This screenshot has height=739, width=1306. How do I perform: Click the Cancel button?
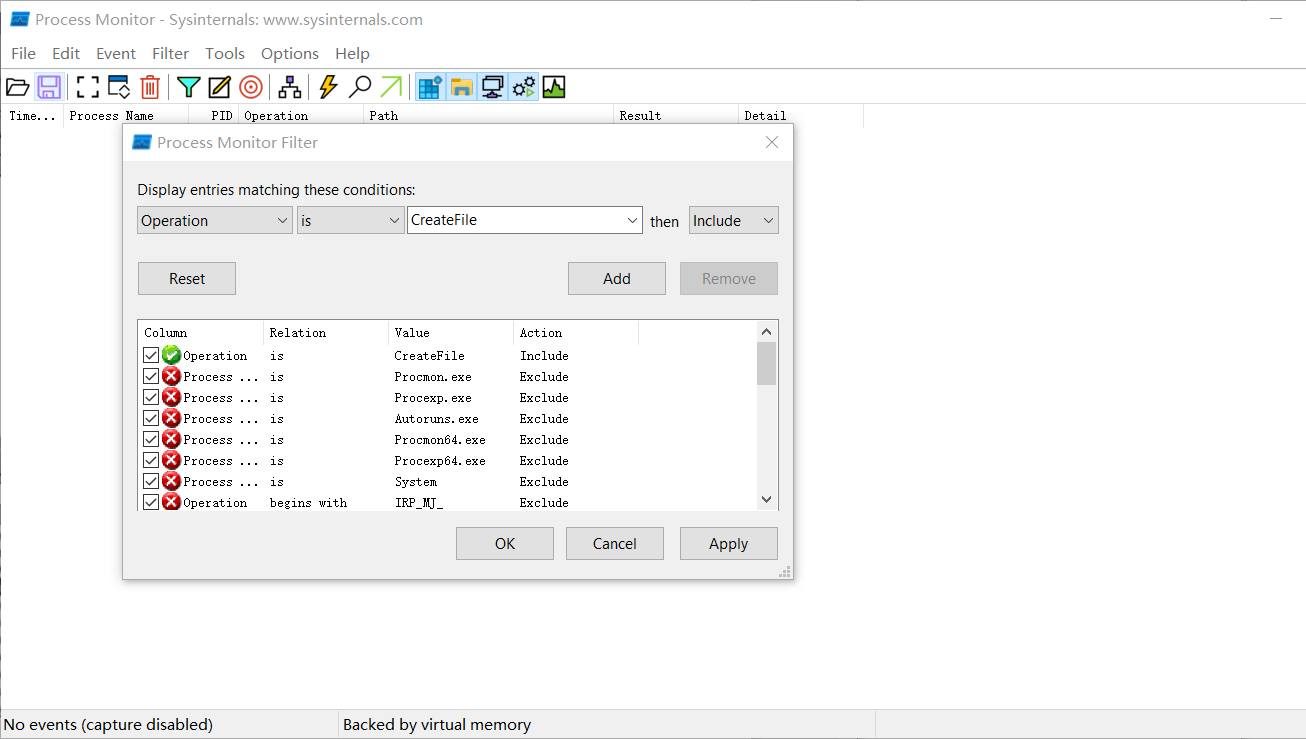point(615,544)
